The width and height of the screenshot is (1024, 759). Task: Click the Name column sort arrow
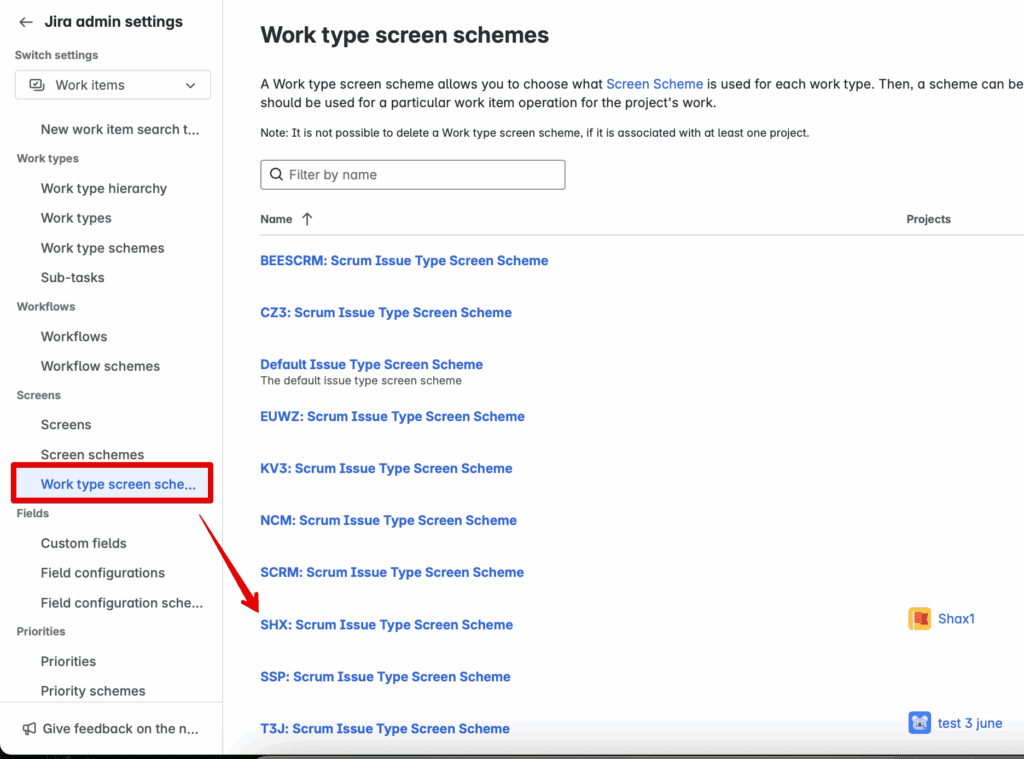pos(307,219)
